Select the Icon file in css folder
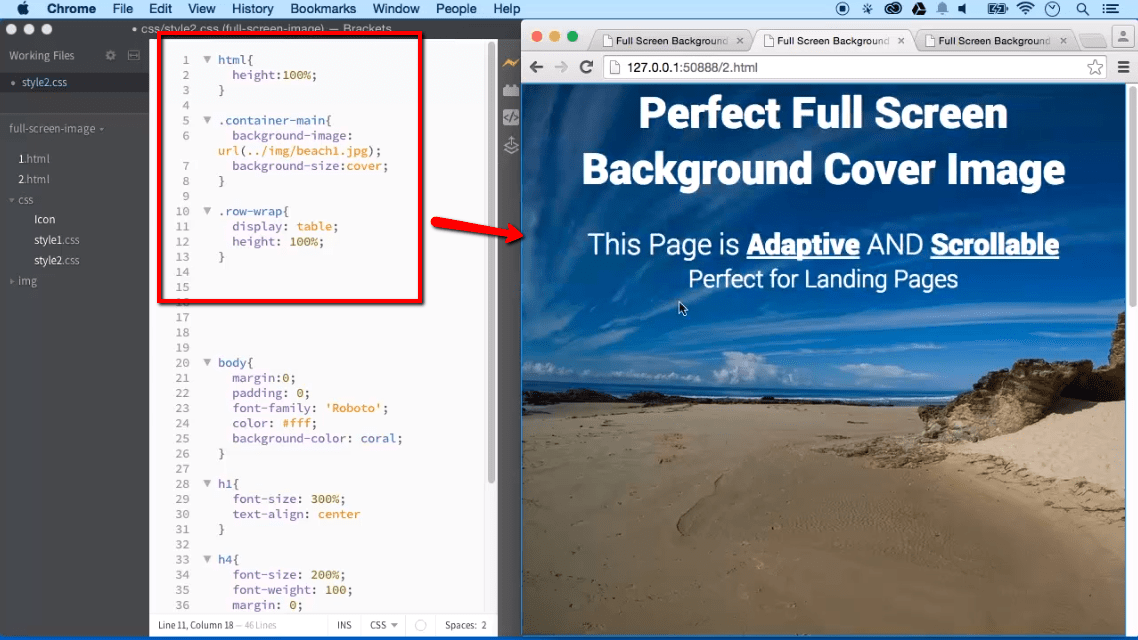This screenshot has width=1138, height=640. (x=44, y=219)
